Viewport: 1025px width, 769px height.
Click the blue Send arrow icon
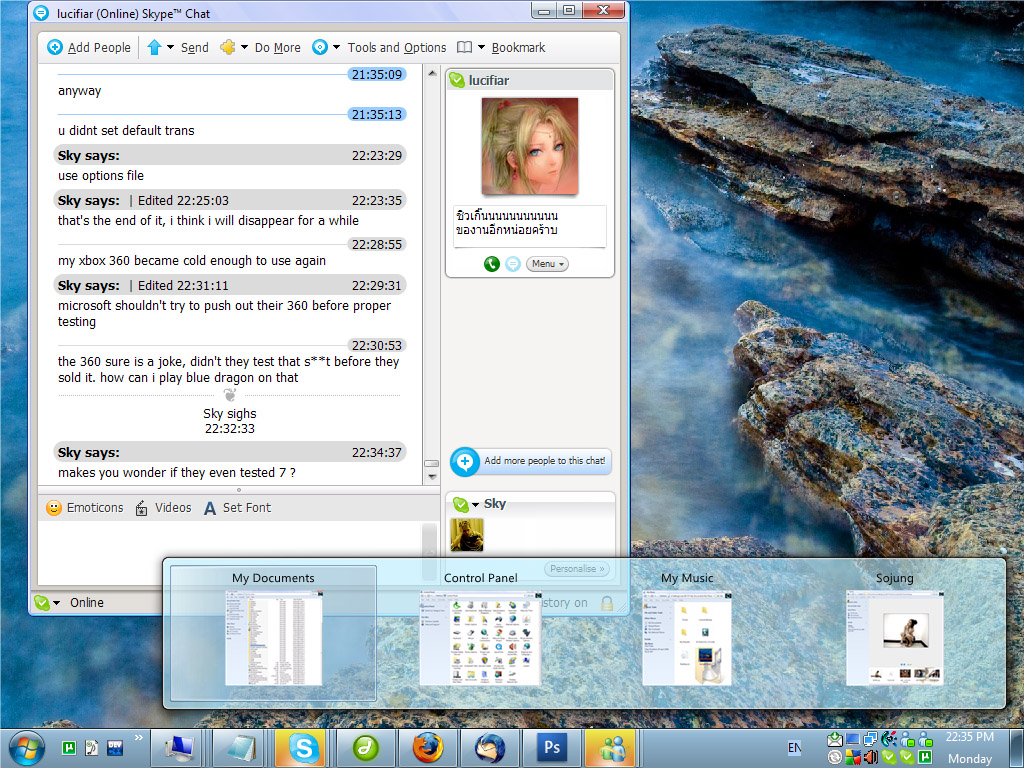[154, 47]
